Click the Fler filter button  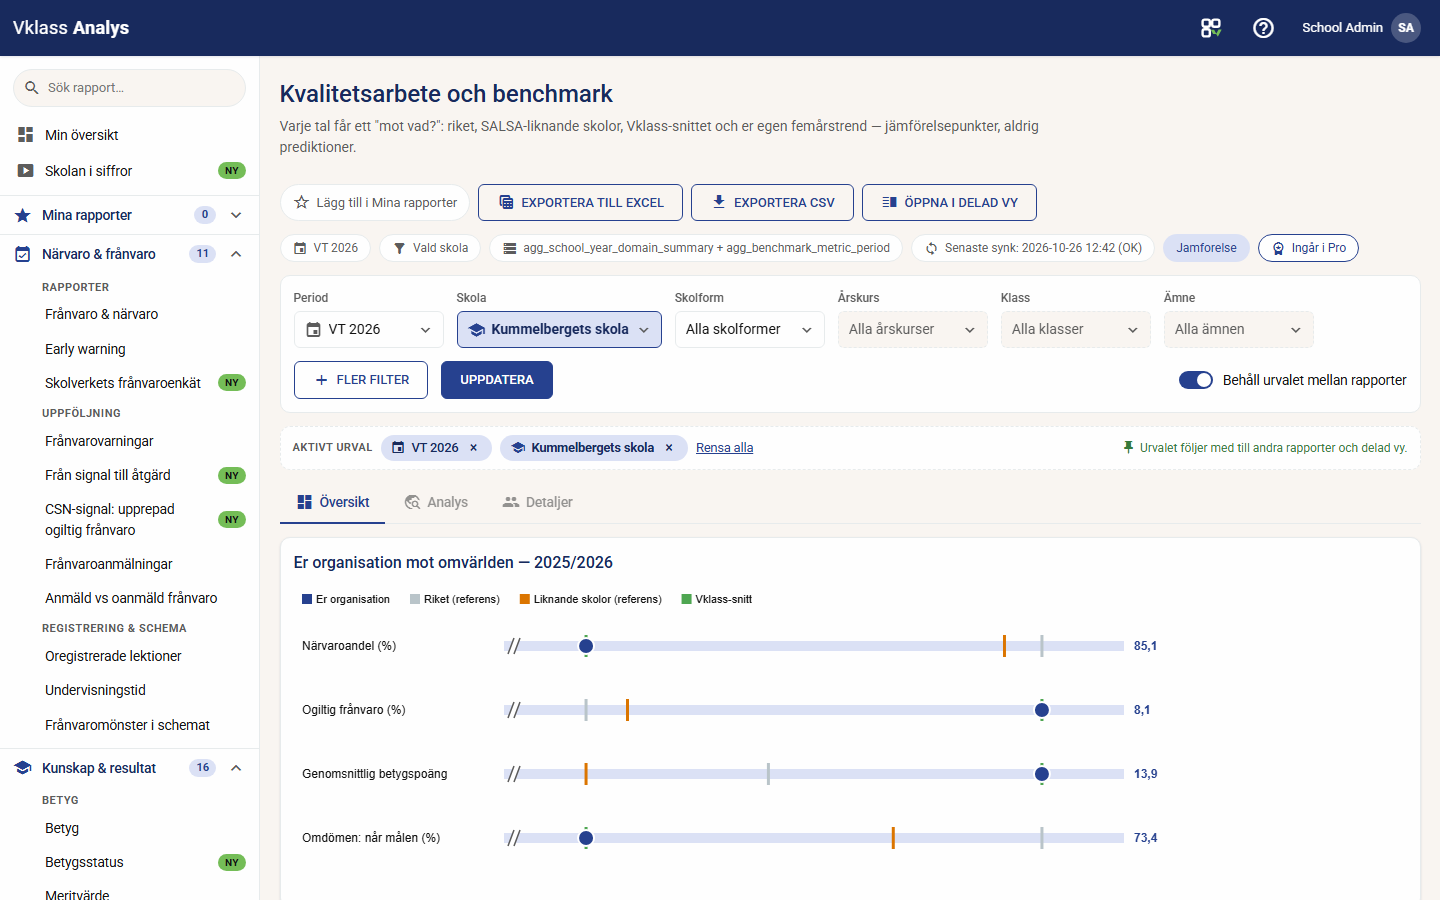(361, 380)
